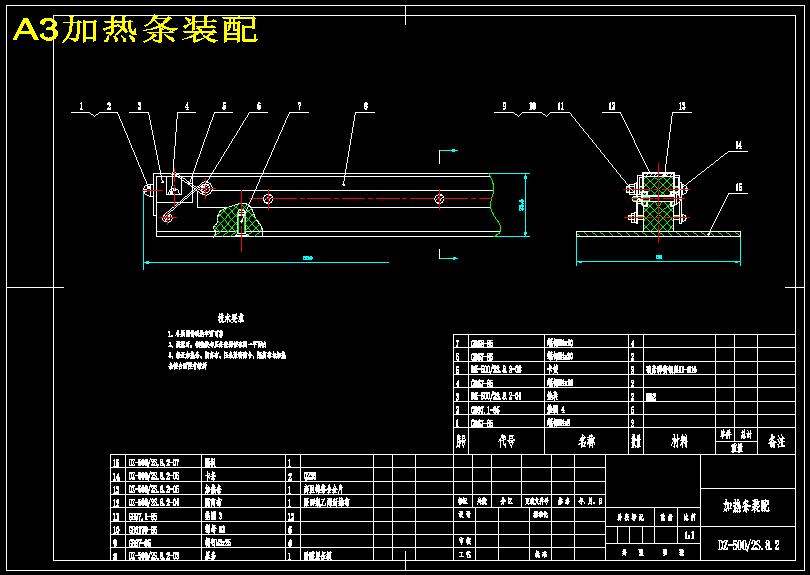Click parts list row 11 code "GB97.1-85"

click(143, 516)
